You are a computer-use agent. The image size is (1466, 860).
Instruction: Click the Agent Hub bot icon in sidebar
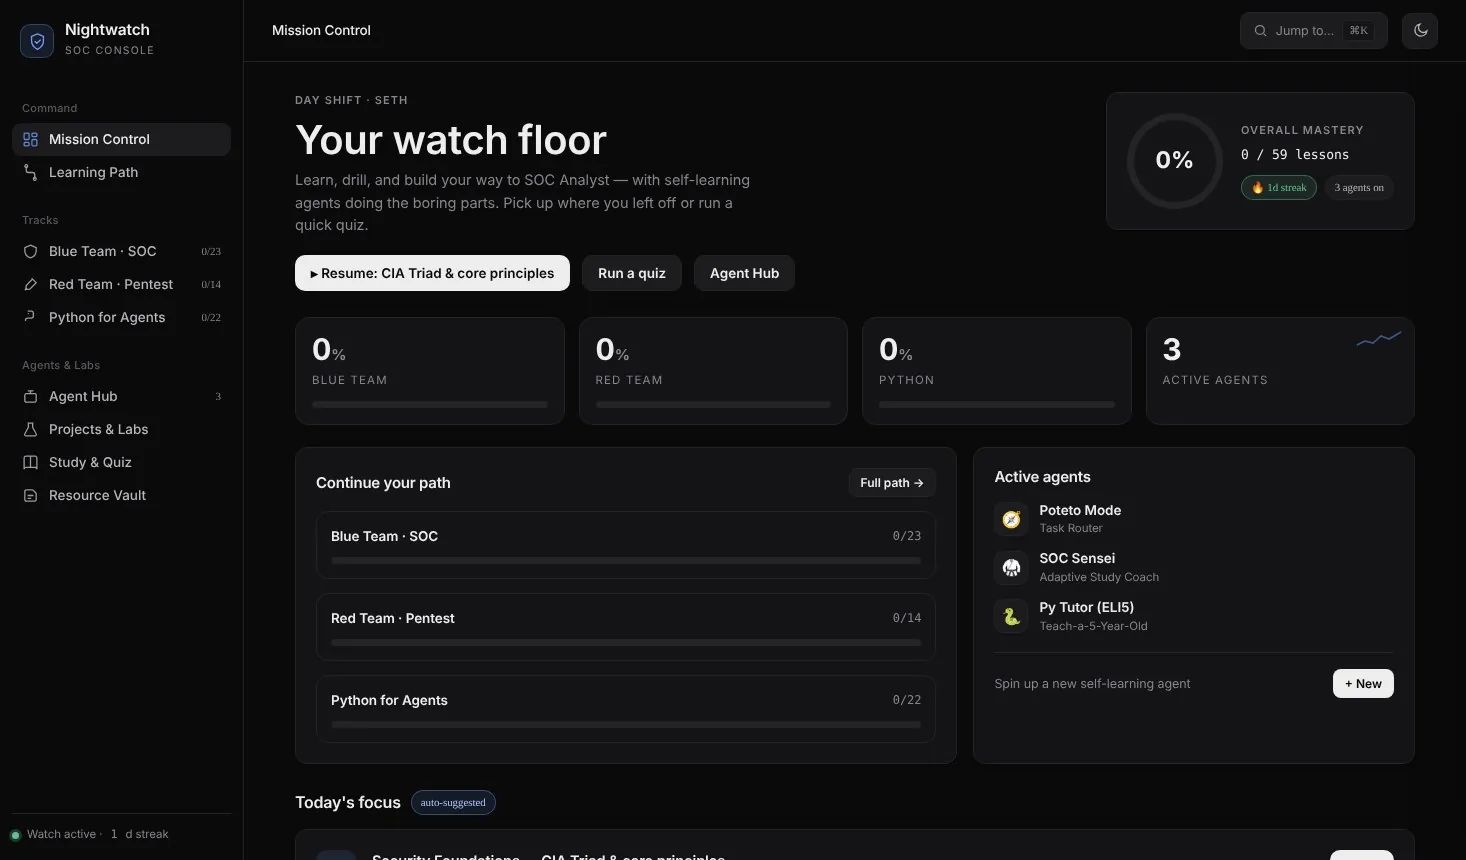tap(30, 397)
